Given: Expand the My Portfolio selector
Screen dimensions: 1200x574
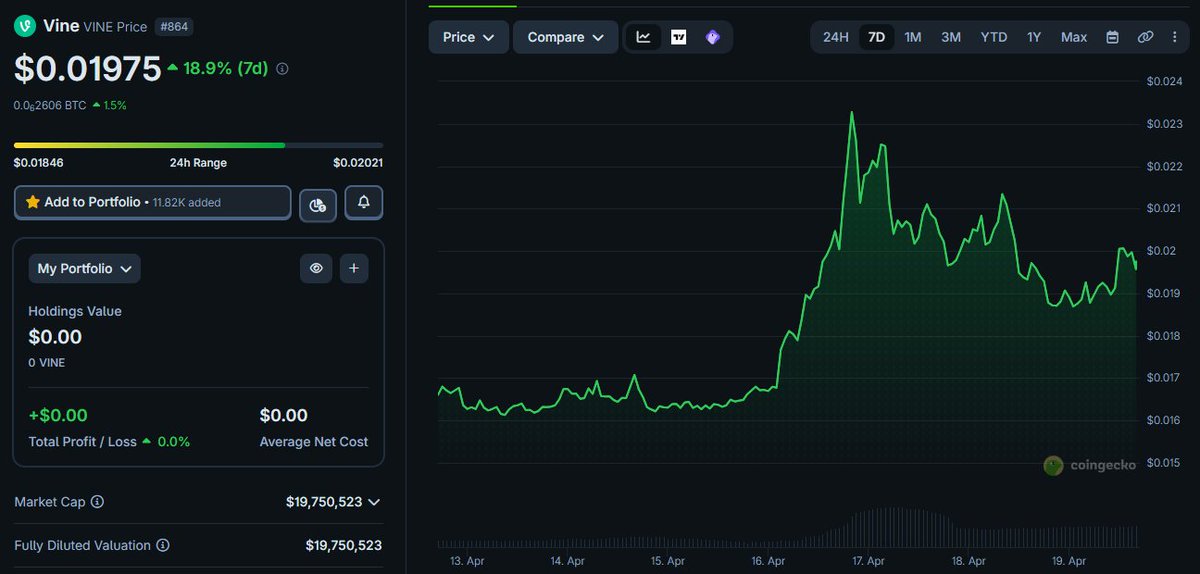Looking at the screenshot, I should (85, 268).
